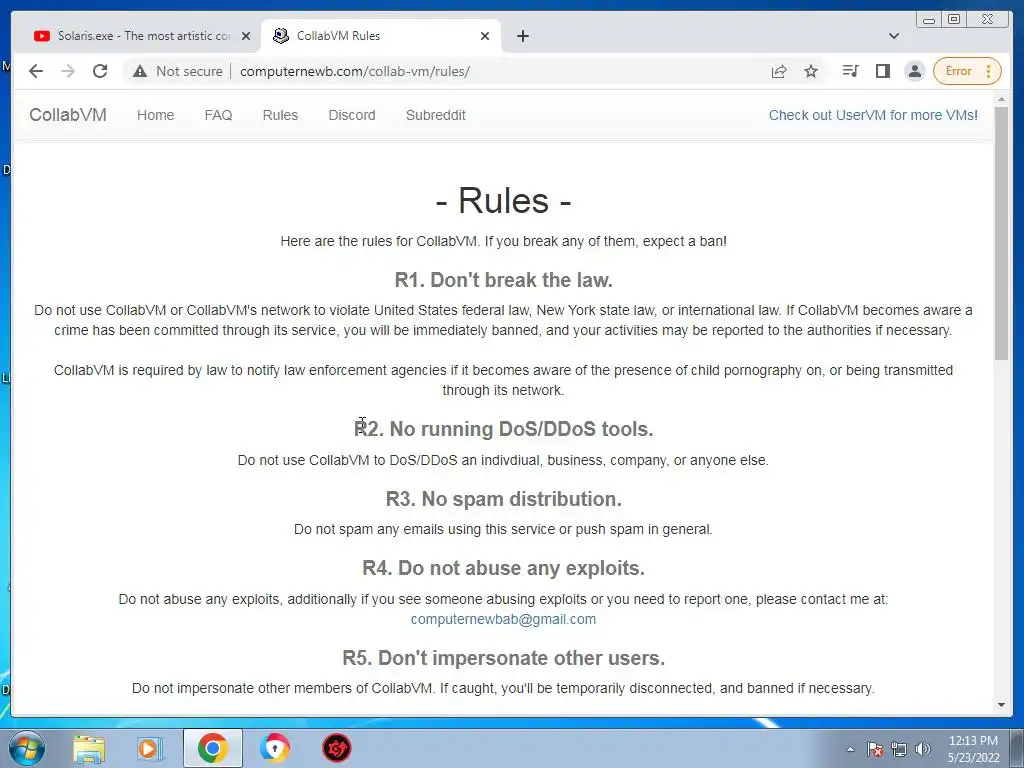1024x768 pixels.
Task: Click the volume speaker icon
Action: click(923, 749)
